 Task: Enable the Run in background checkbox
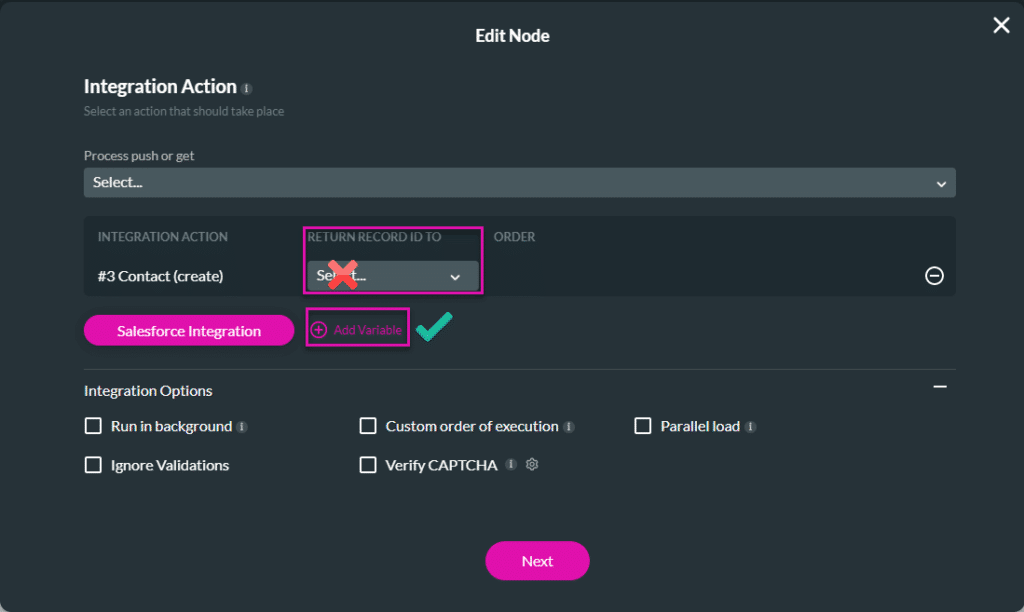tap(93, 426)
